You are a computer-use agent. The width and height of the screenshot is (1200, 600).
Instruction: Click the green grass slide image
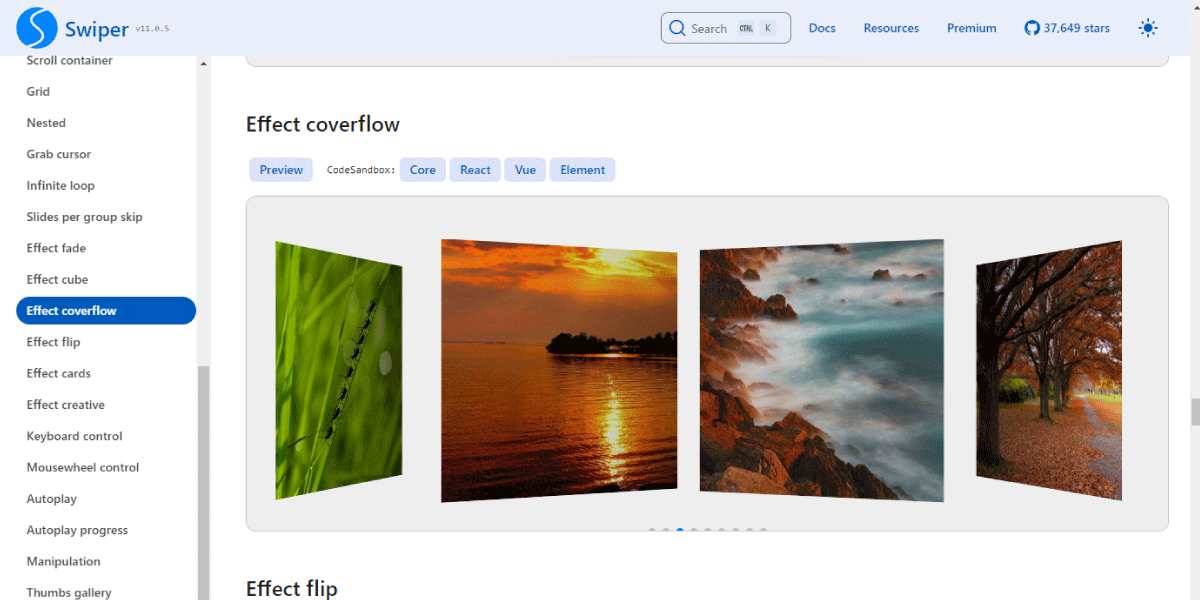[339, 370]
